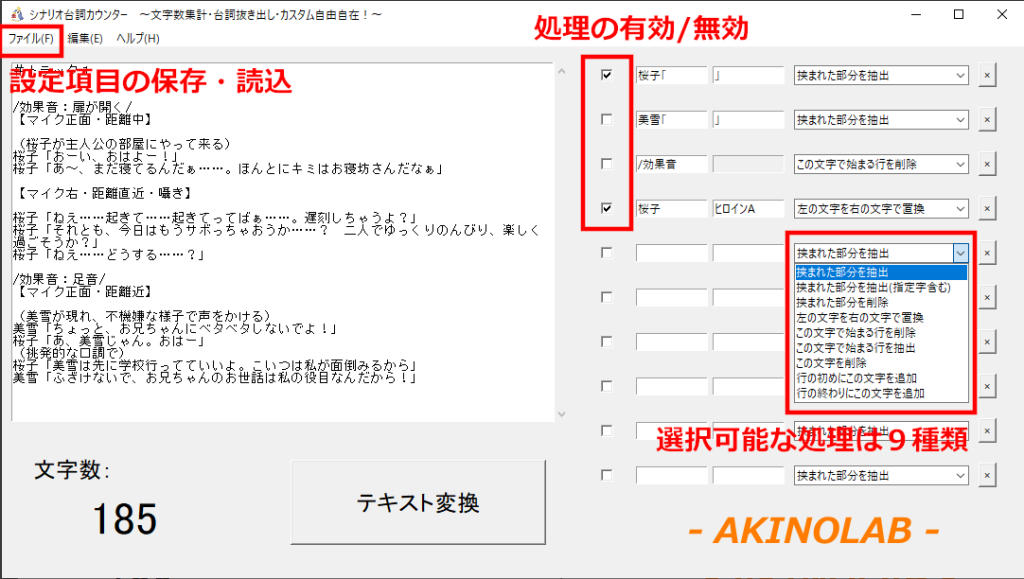The height and width of the screenshot is (579, 1024).
Task: Delete the 桜子「 extraction rule row
Action: pyautogui.click(x=987, y=76)
